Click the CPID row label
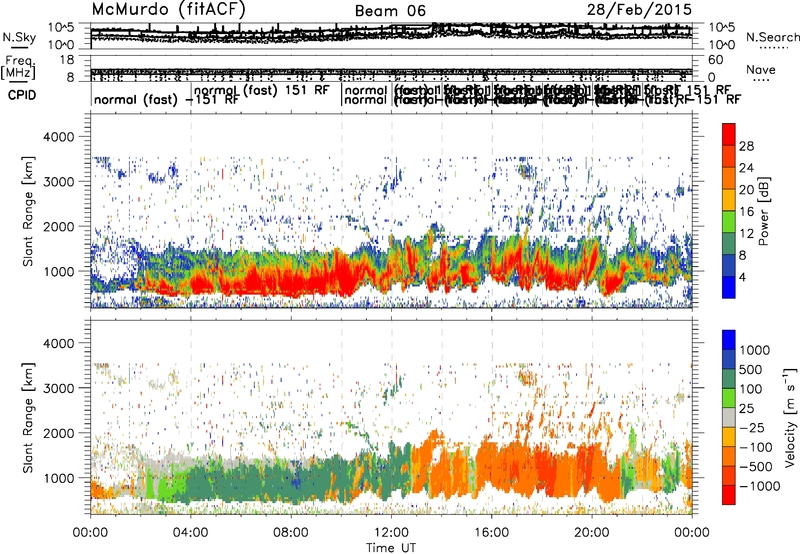 [x=22, y=95]
